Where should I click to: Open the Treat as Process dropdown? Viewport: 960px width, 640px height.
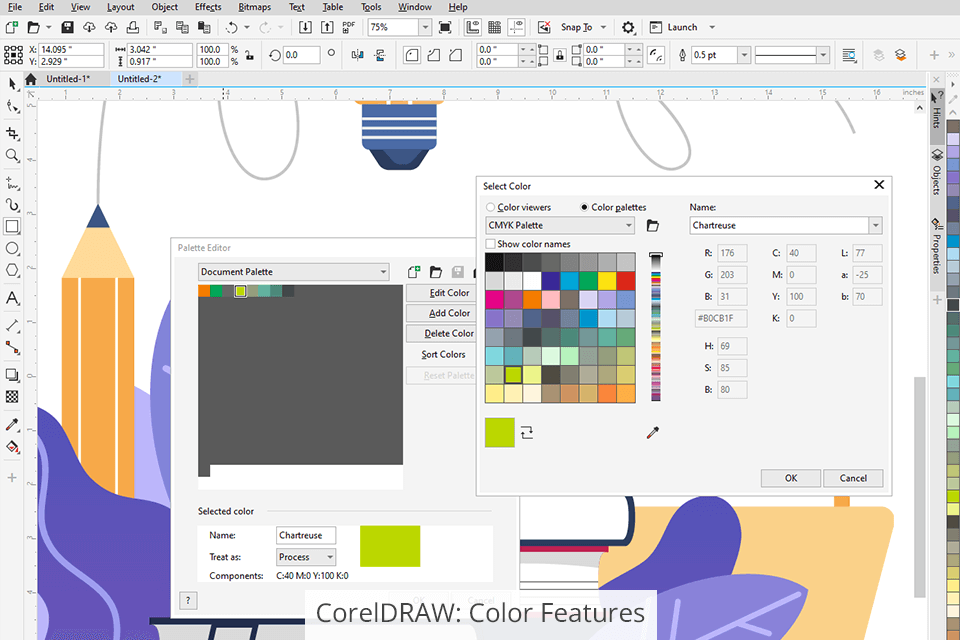pos(306,557)
